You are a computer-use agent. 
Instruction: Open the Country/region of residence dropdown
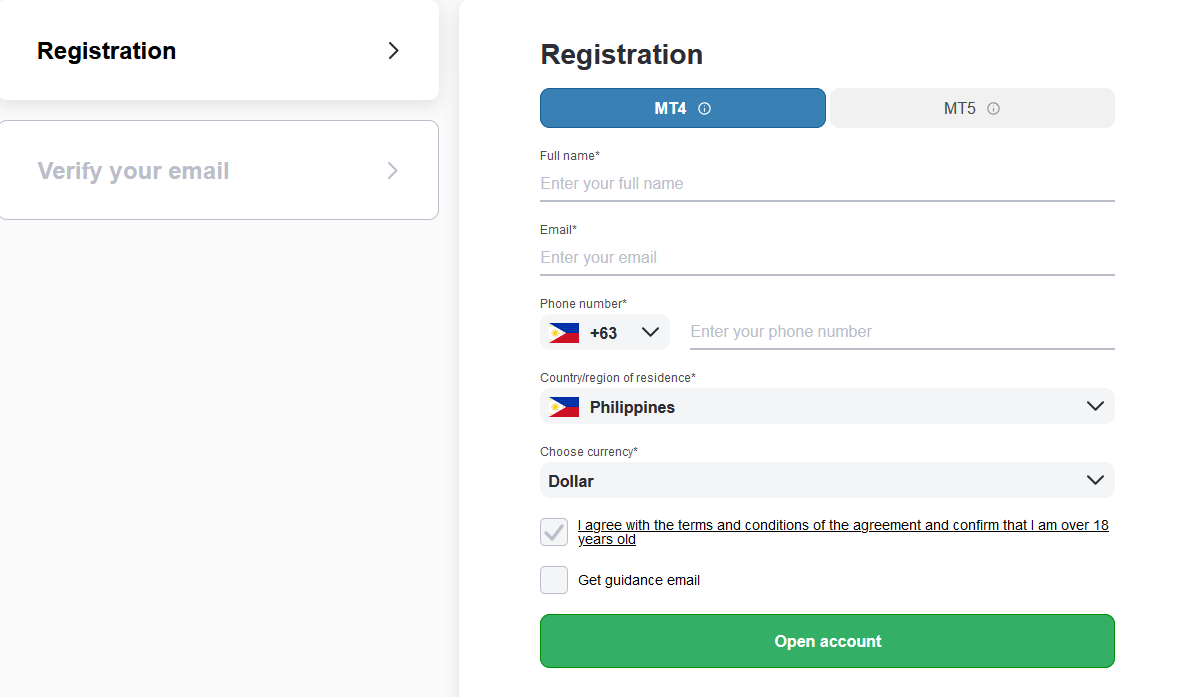pyautogui.click(x=827, y=407)
